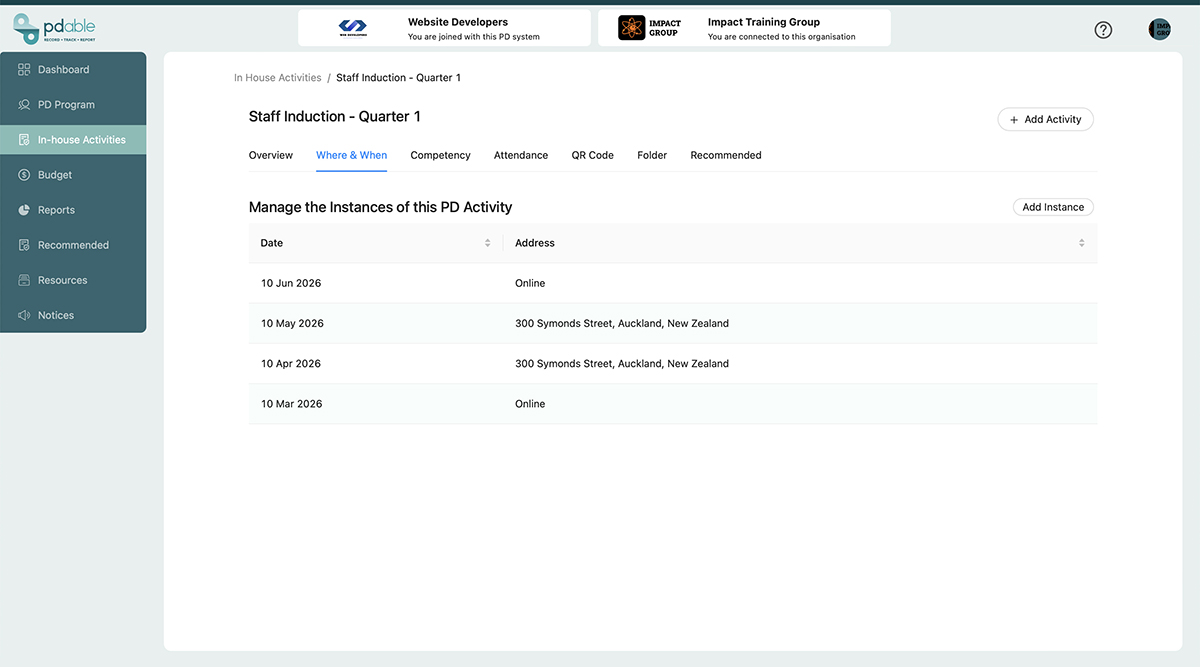Open Notices in the sidebar
This screenshot has width=1200, height=667.
tap(73, 315)
